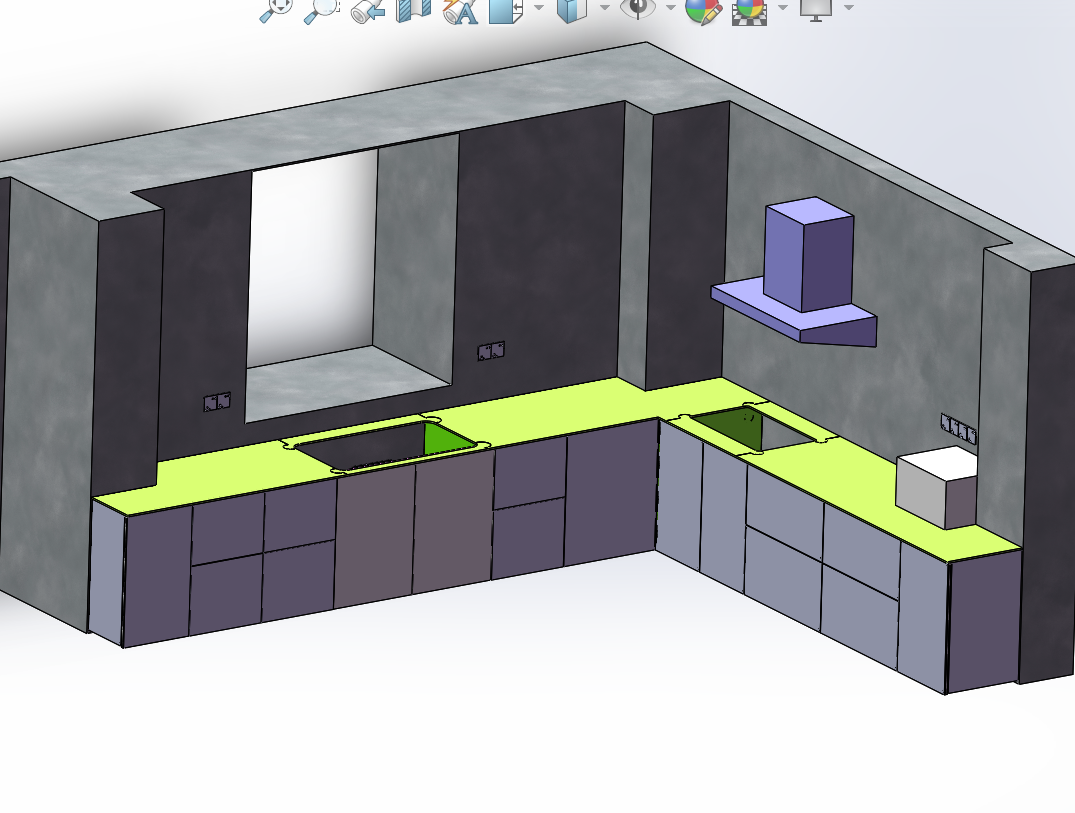Select the triple outlet on right wall
The width and height of the screenshot is (1075, 813).
[x=958, y=428]
